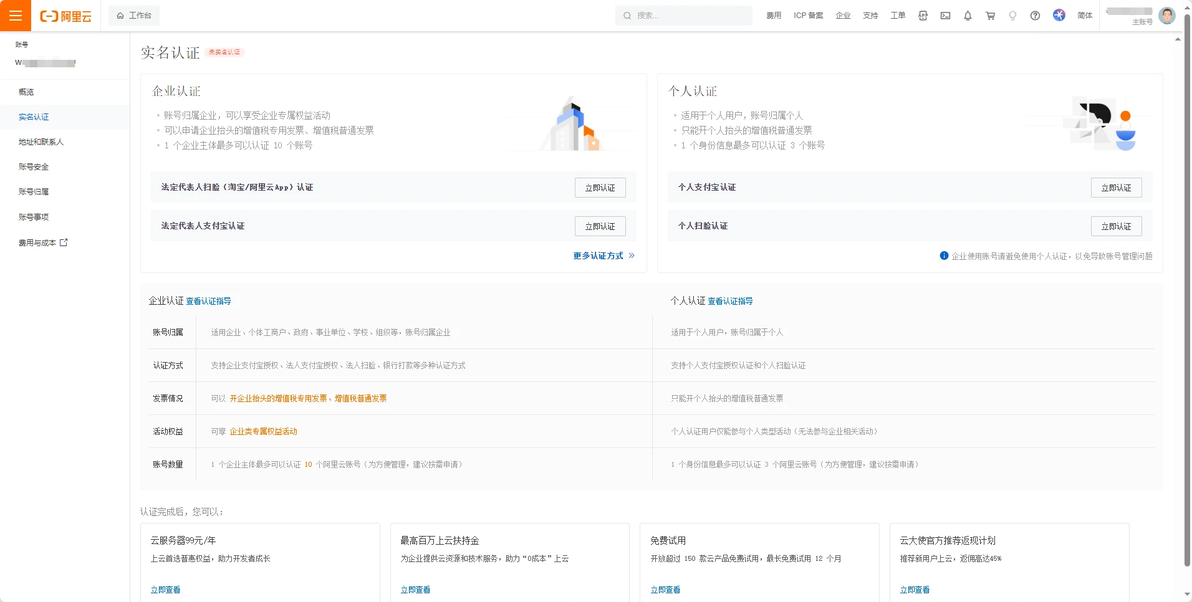The image size is (1192, 602).
Task: Click the 未实名认证 status badge
Action: pos(224,52)
